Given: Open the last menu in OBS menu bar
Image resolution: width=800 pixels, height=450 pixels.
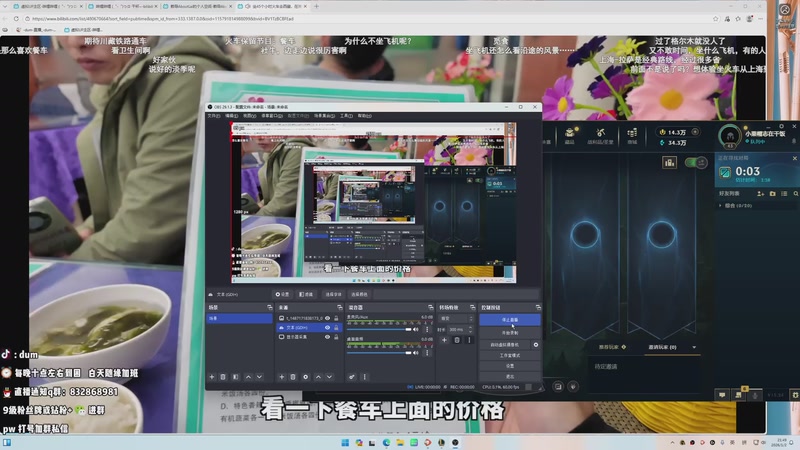Looking at the screenshot, I should (364, 116).
